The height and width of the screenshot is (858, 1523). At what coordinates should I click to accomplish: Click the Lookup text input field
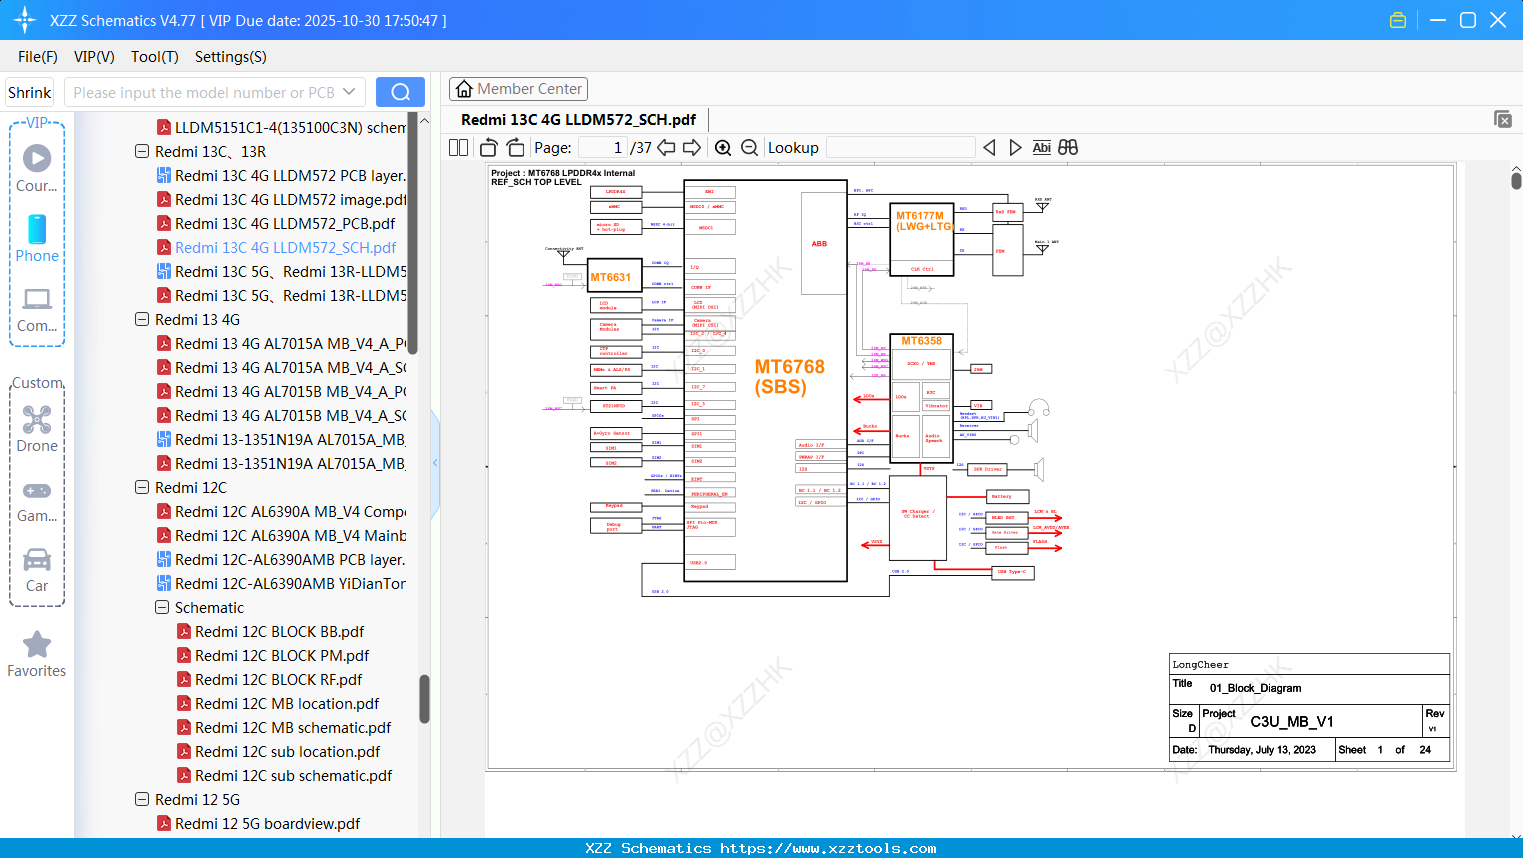[x=900, y=147]
